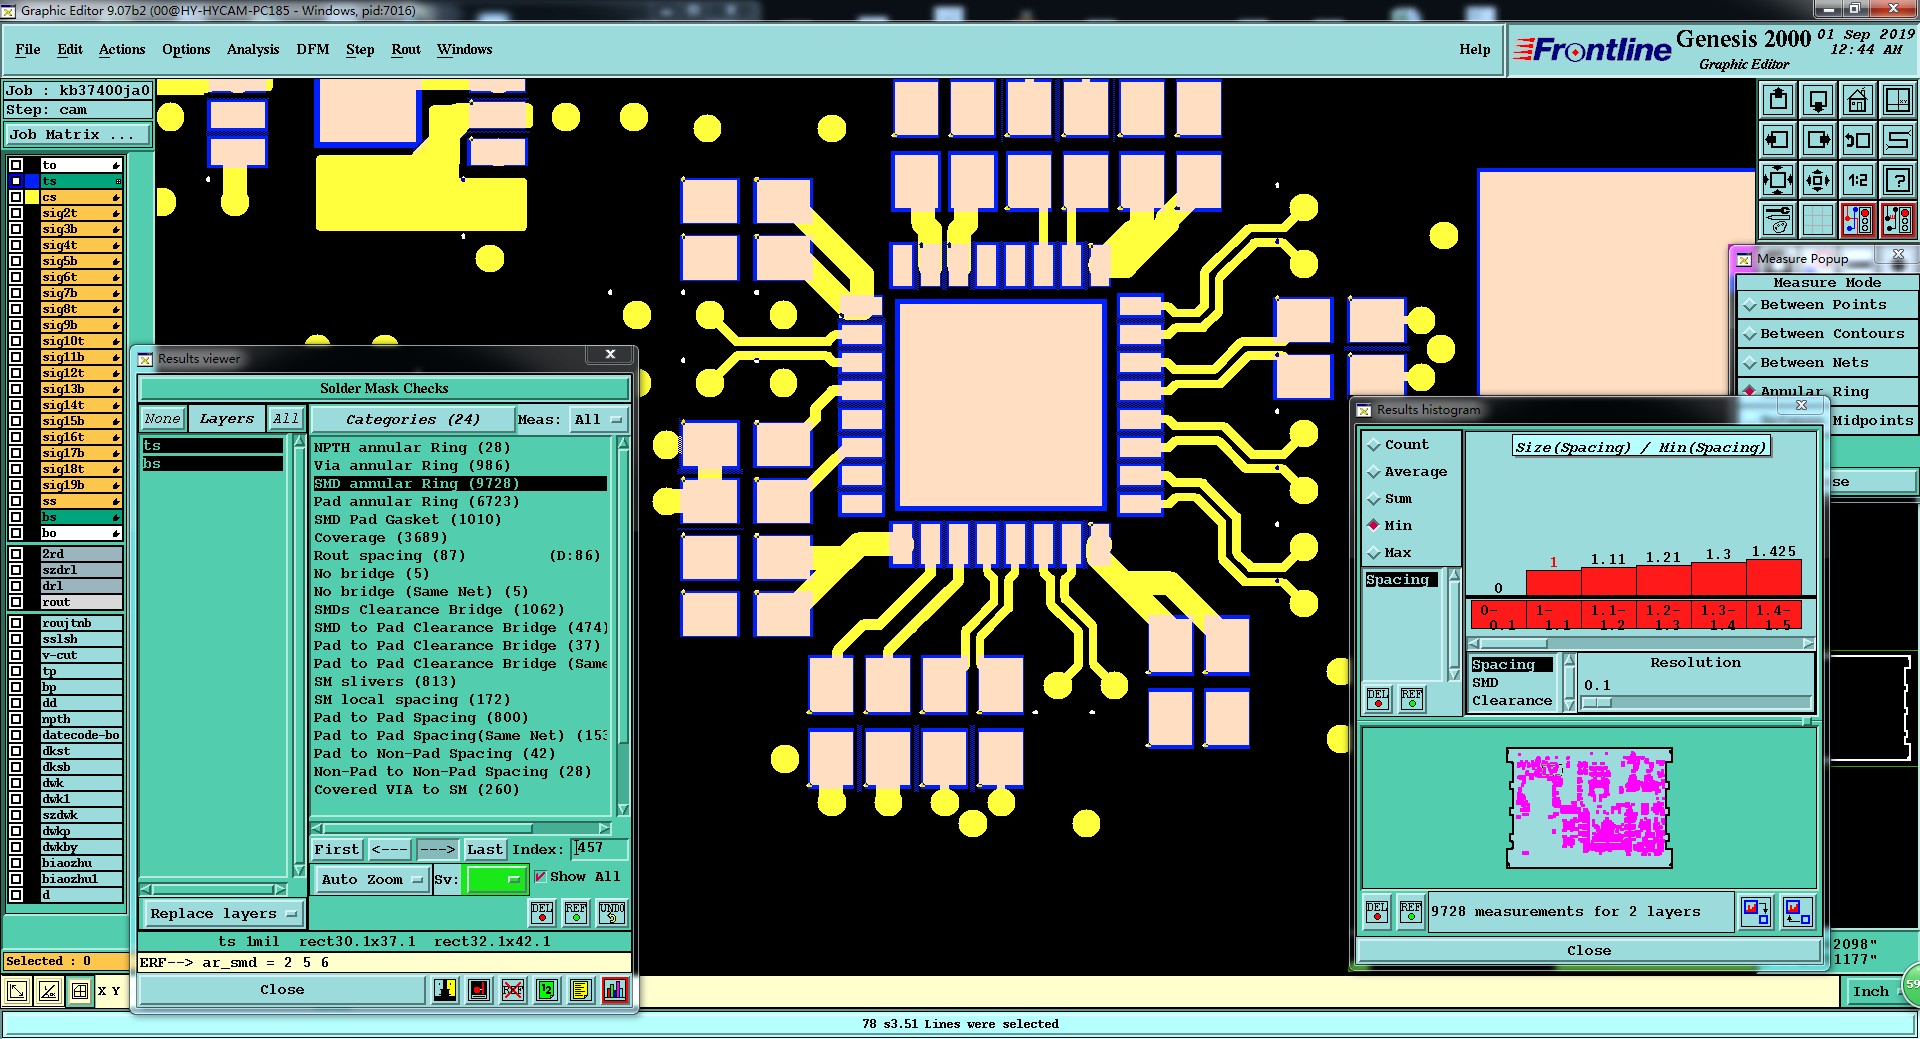1920x1039 pixels.
Task: Click the DEL icon beside UNDO in Results viewer
Action: (x=542, y=912)
